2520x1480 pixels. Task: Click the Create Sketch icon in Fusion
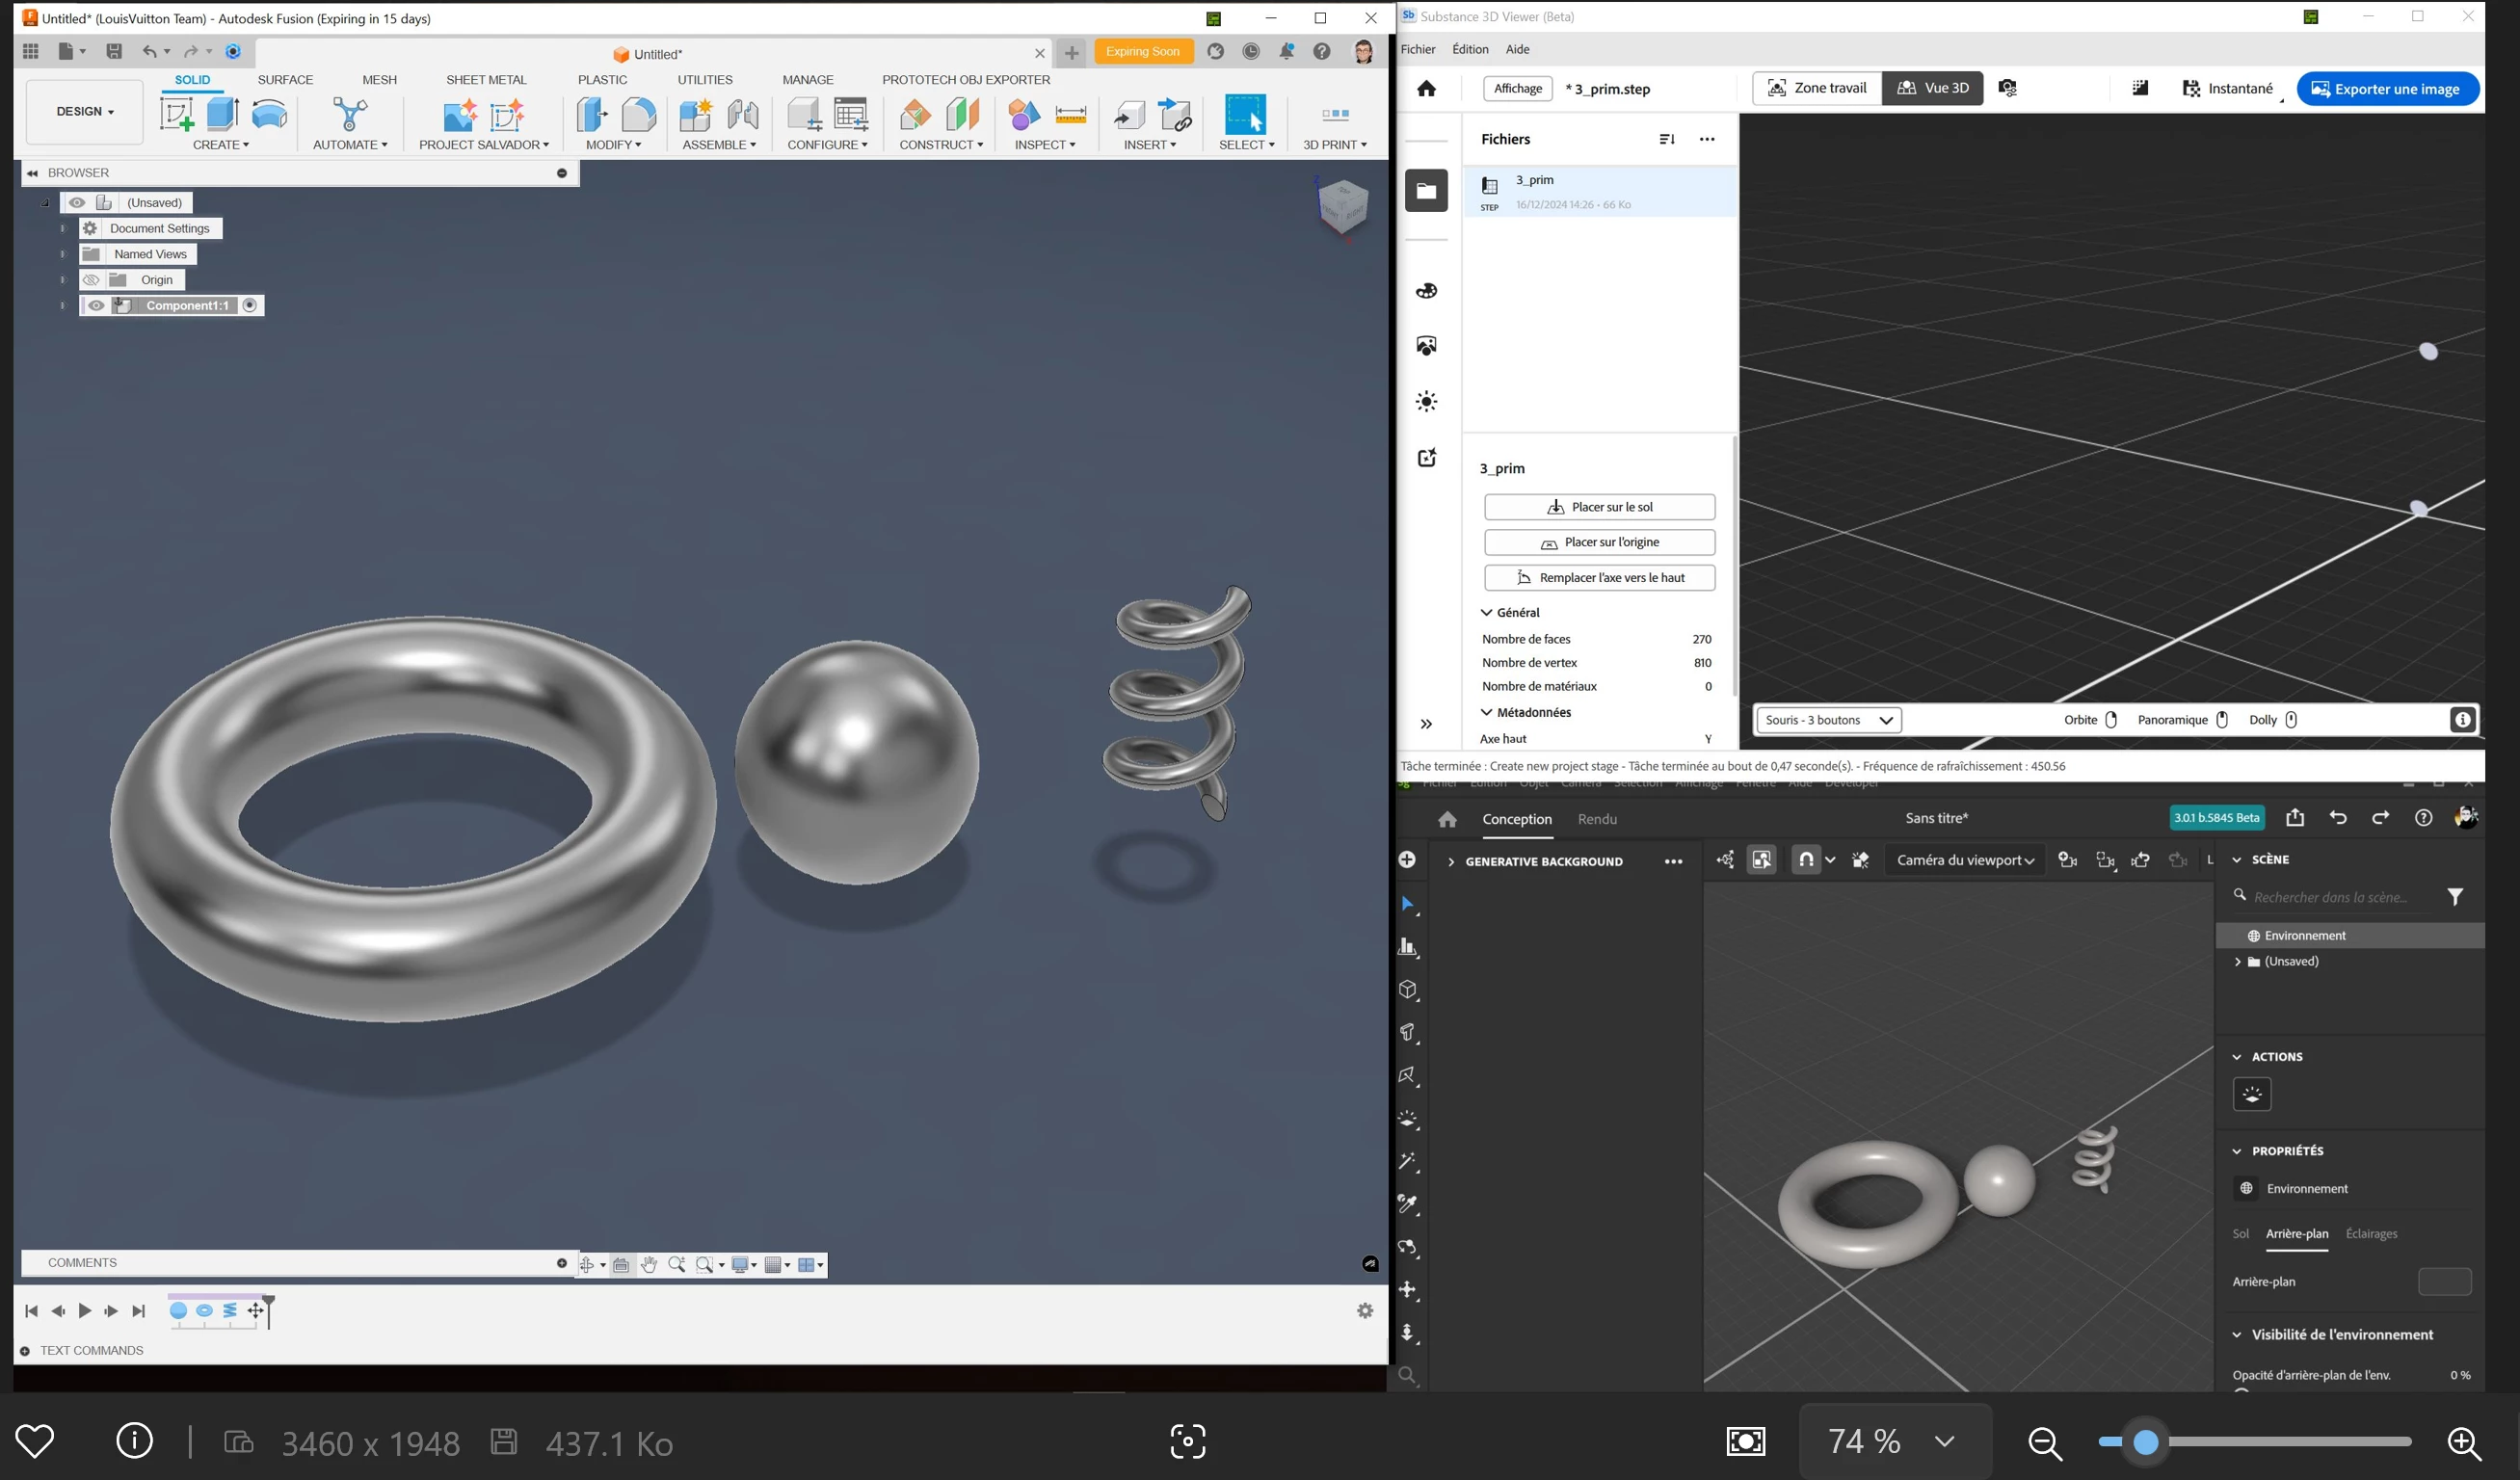(177, 115)
